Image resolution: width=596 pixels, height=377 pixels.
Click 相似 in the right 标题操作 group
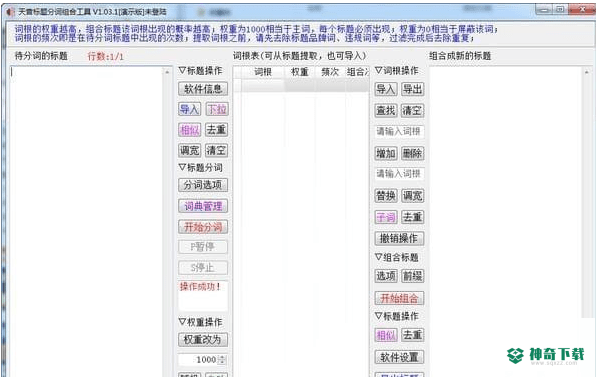385,335
